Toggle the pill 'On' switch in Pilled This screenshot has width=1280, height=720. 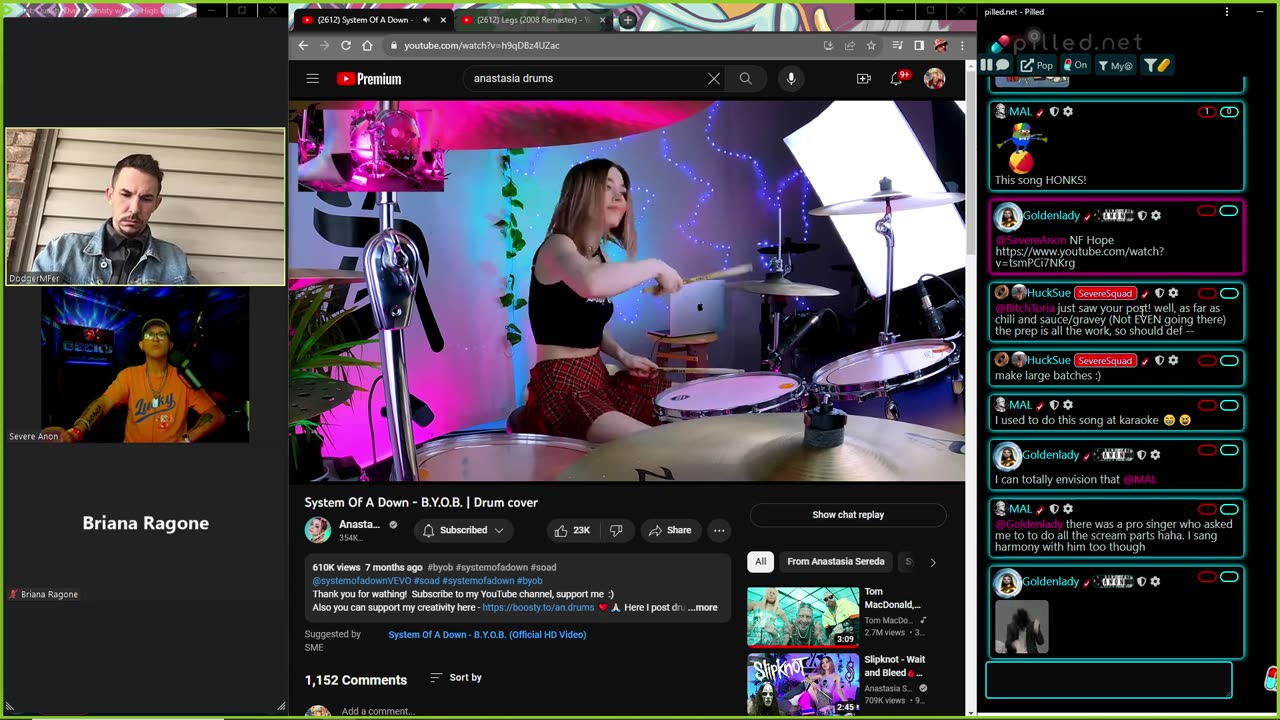(x=1076, y=65)
